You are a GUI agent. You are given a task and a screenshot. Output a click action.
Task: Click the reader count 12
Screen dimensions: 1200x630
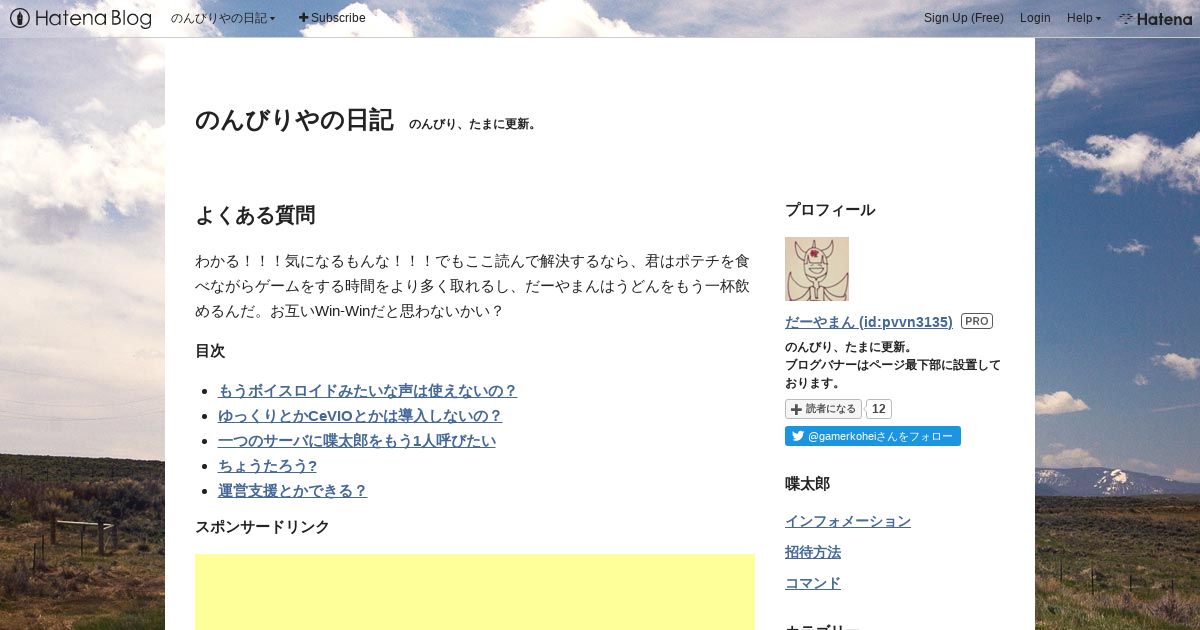click(879, 409)
